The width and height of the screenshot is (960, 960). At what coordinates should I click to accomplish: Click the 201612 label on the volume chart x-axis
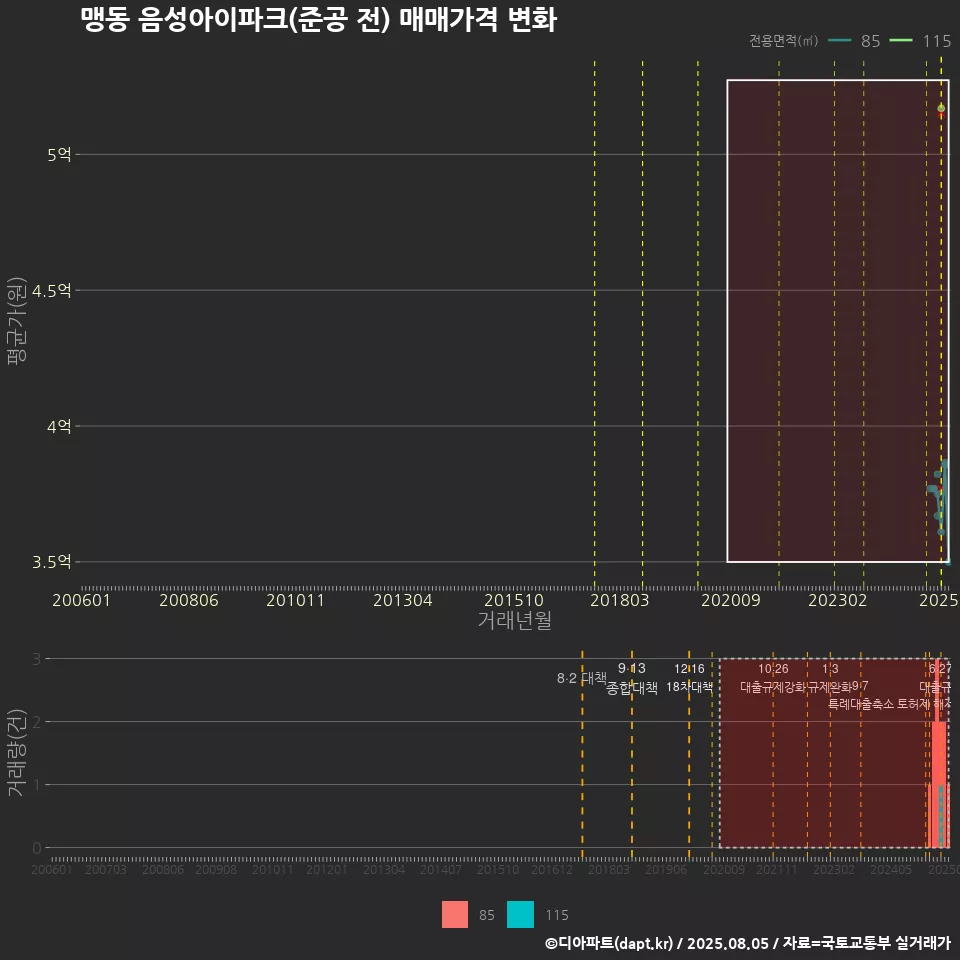coord(551,869)
